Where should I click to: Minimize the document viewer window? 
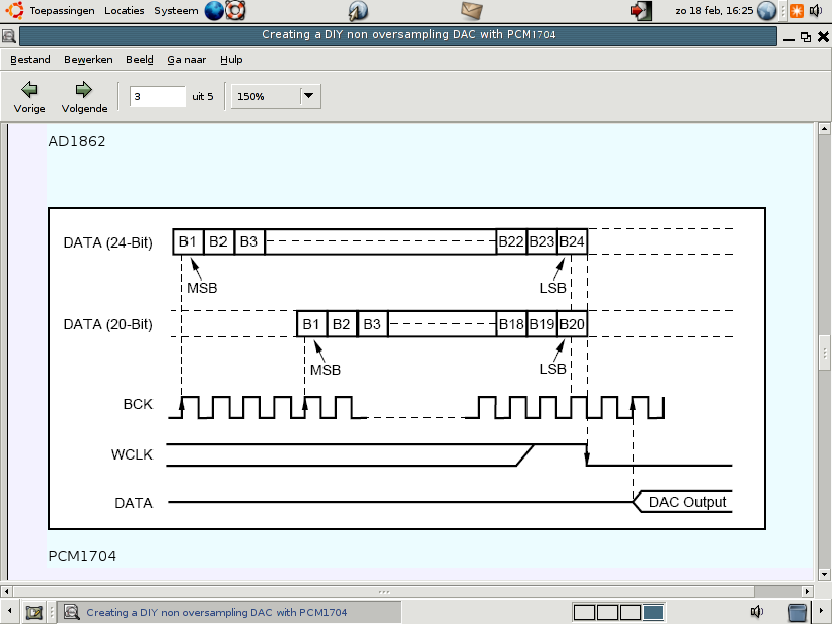(788, 37)
